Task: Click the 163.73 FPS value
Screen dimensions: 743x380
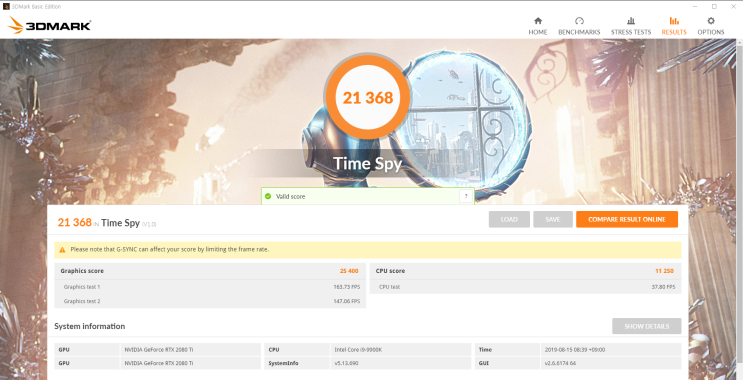Action: click(346, 287)
